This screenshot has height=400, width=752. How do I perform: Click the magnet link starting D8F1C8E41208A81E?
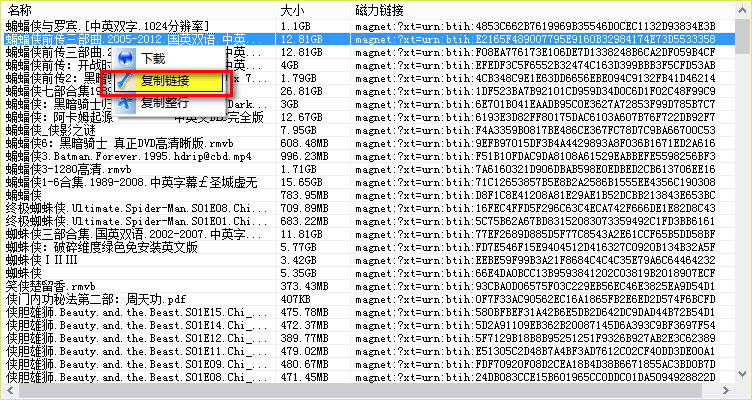pyautogui.click(x=536, y=195)
